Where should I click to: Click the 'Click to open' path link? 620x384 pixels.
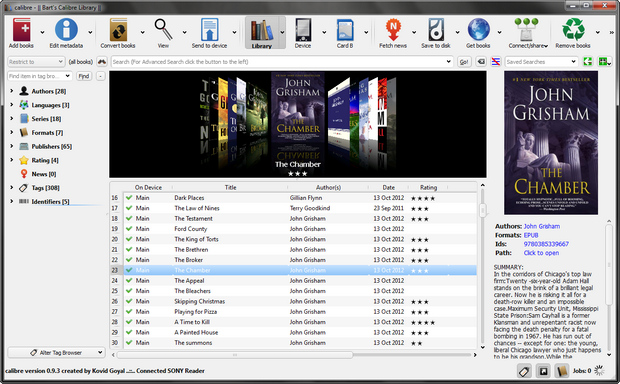541,253
